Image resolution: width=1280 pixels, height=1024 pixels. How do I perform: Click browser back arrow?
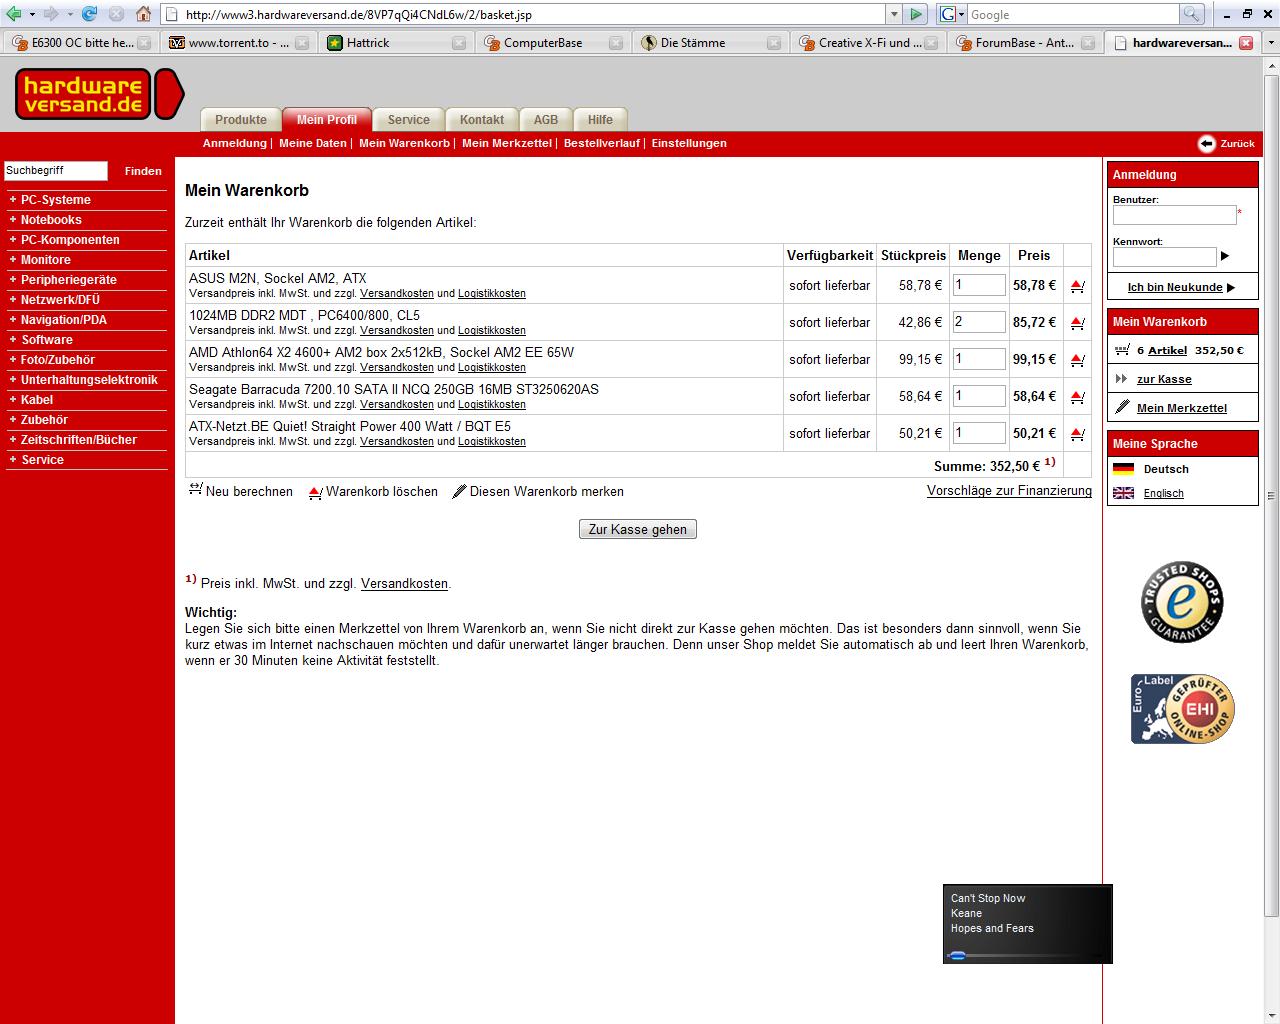[x=14, y=14]
